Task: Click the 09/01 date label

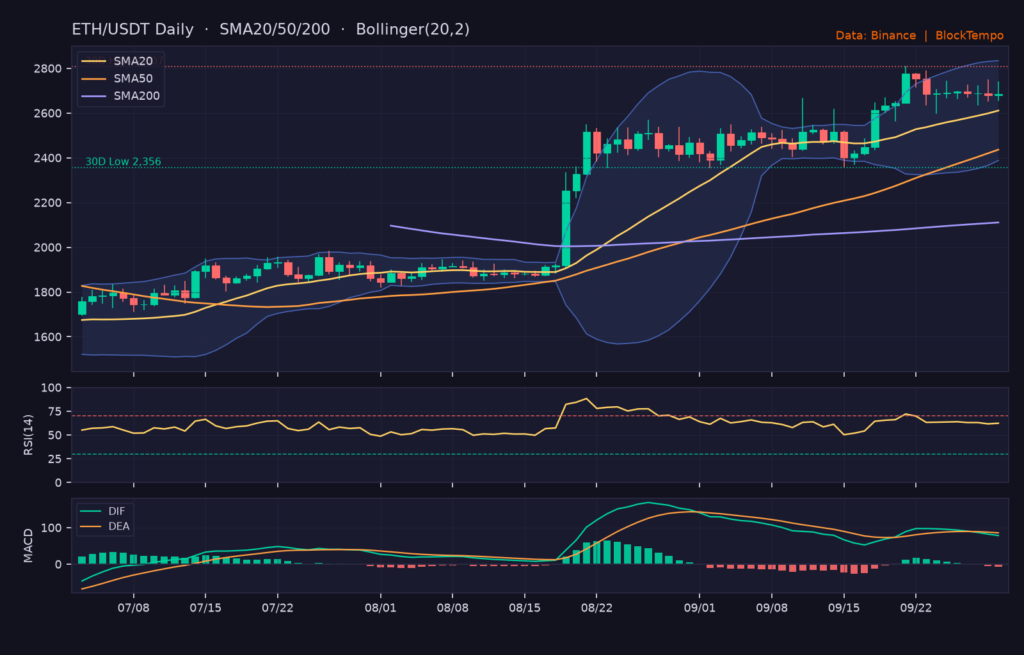Action: click(699, 608)
